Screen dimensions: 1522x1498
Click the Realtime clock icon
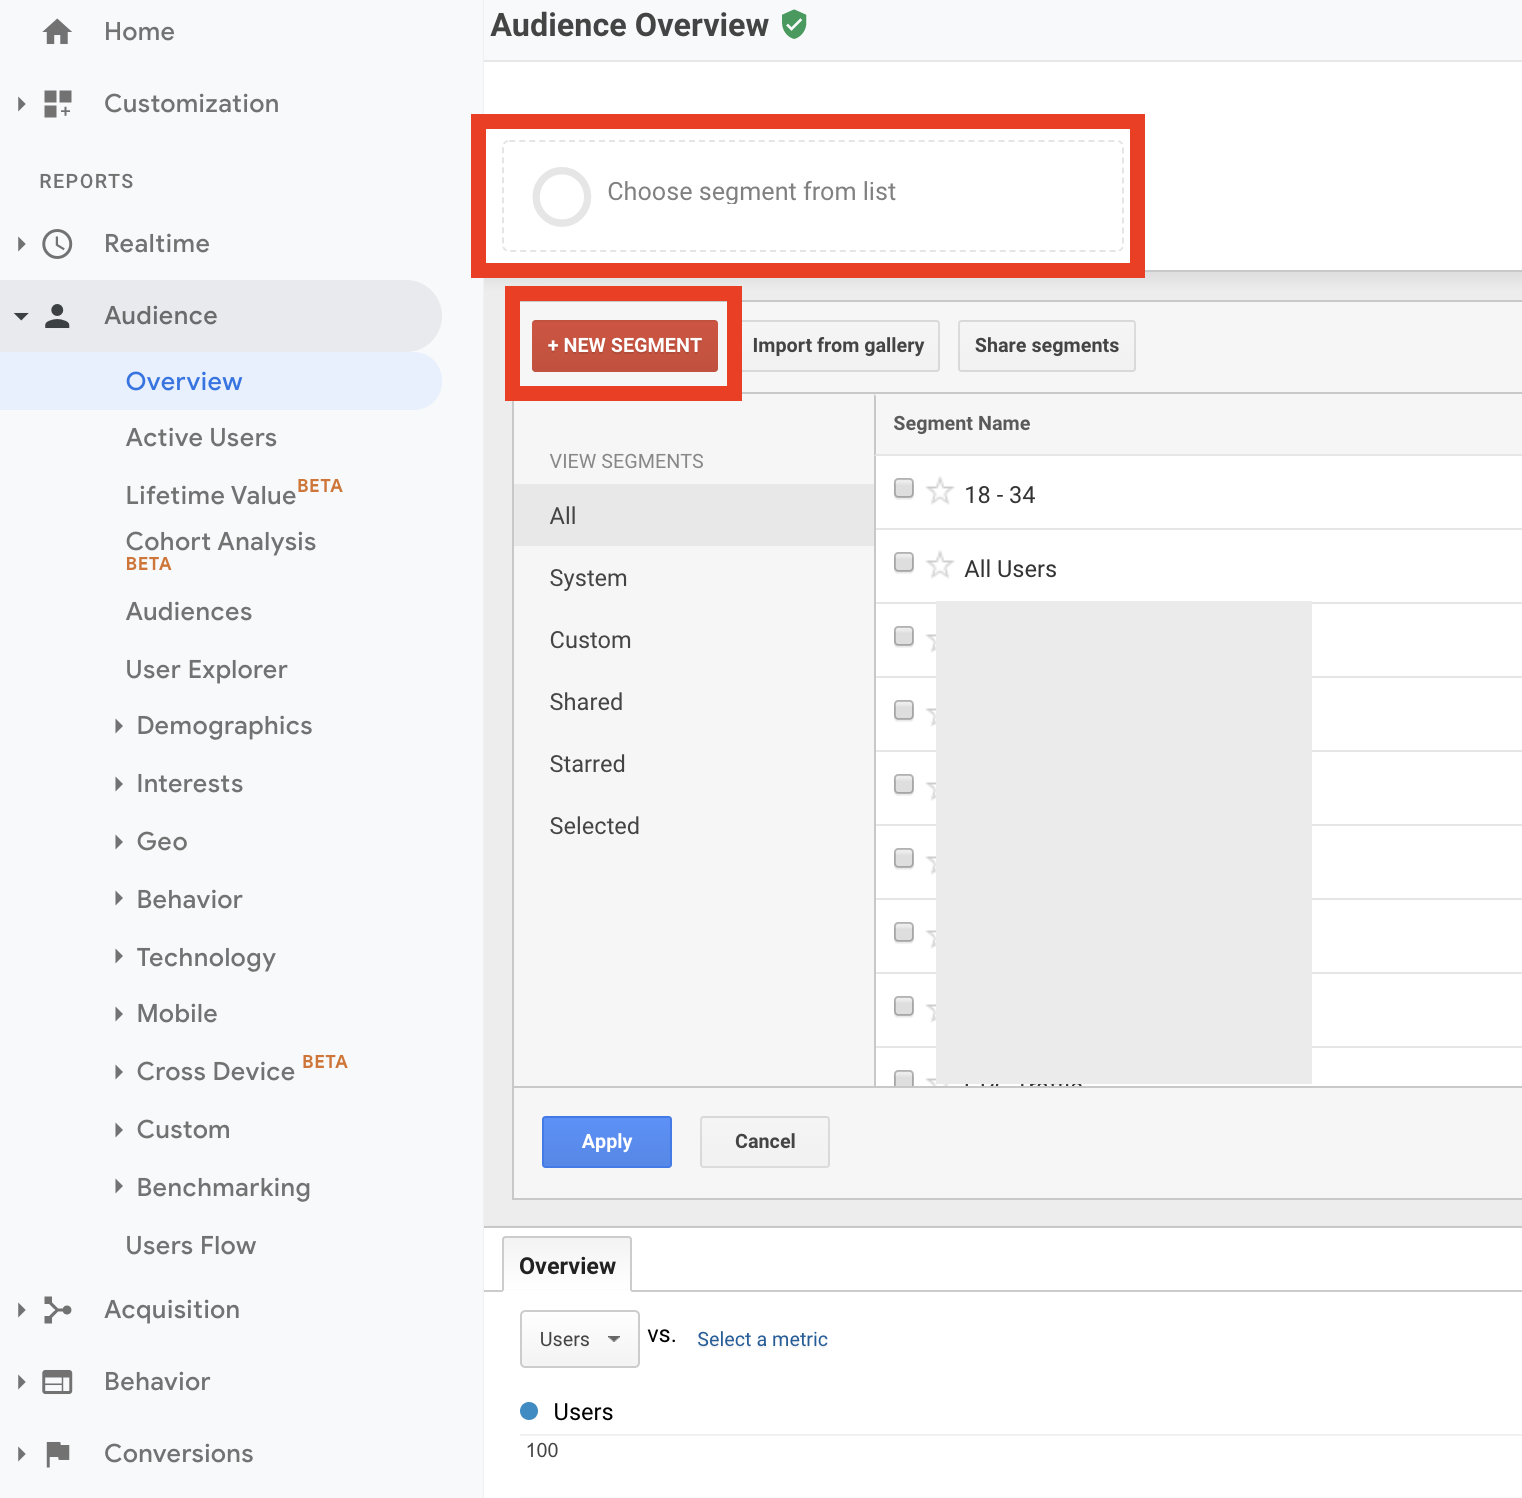58,244
